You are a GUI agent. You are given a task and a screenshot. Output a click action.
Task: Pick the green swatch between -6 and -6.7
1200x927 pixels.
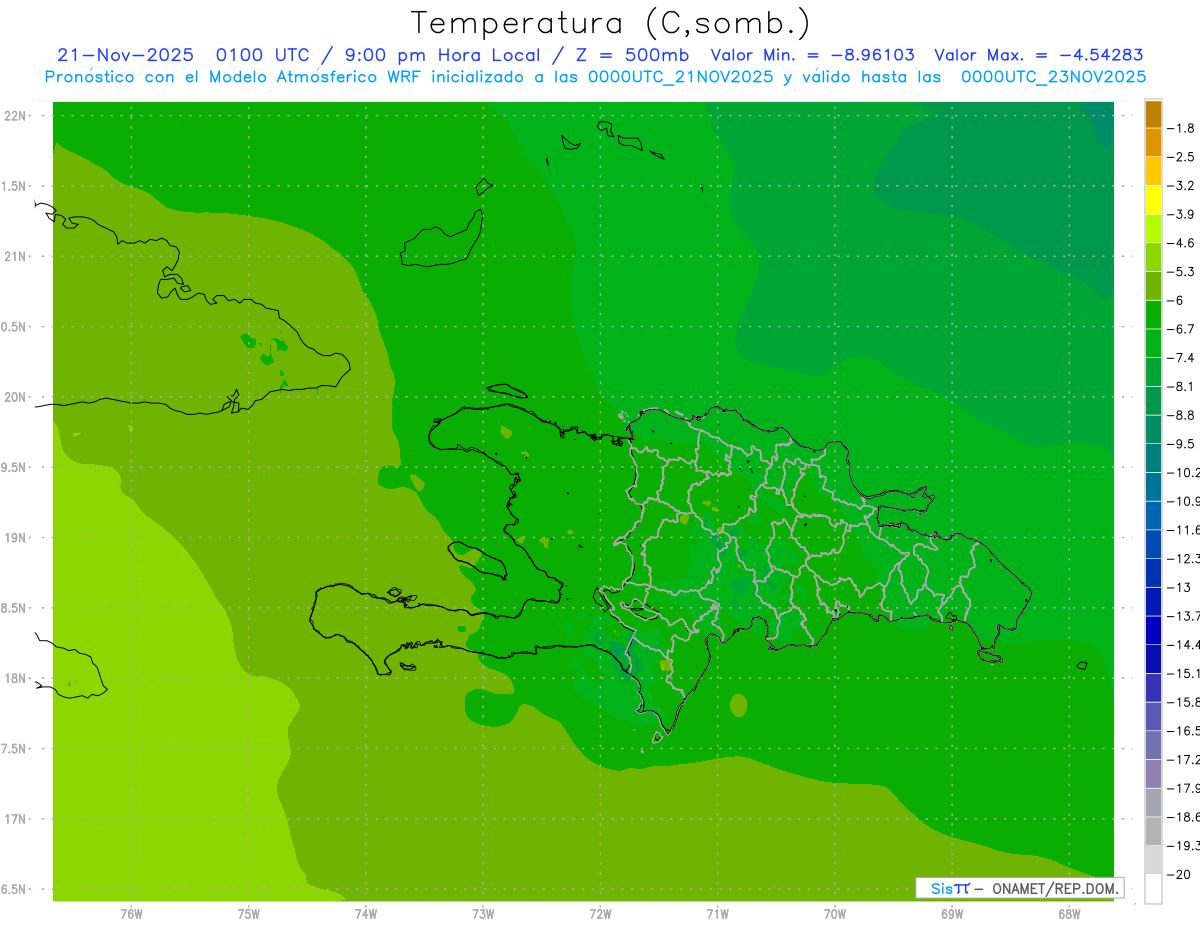pyautogui.click(x=1153, y=315)
